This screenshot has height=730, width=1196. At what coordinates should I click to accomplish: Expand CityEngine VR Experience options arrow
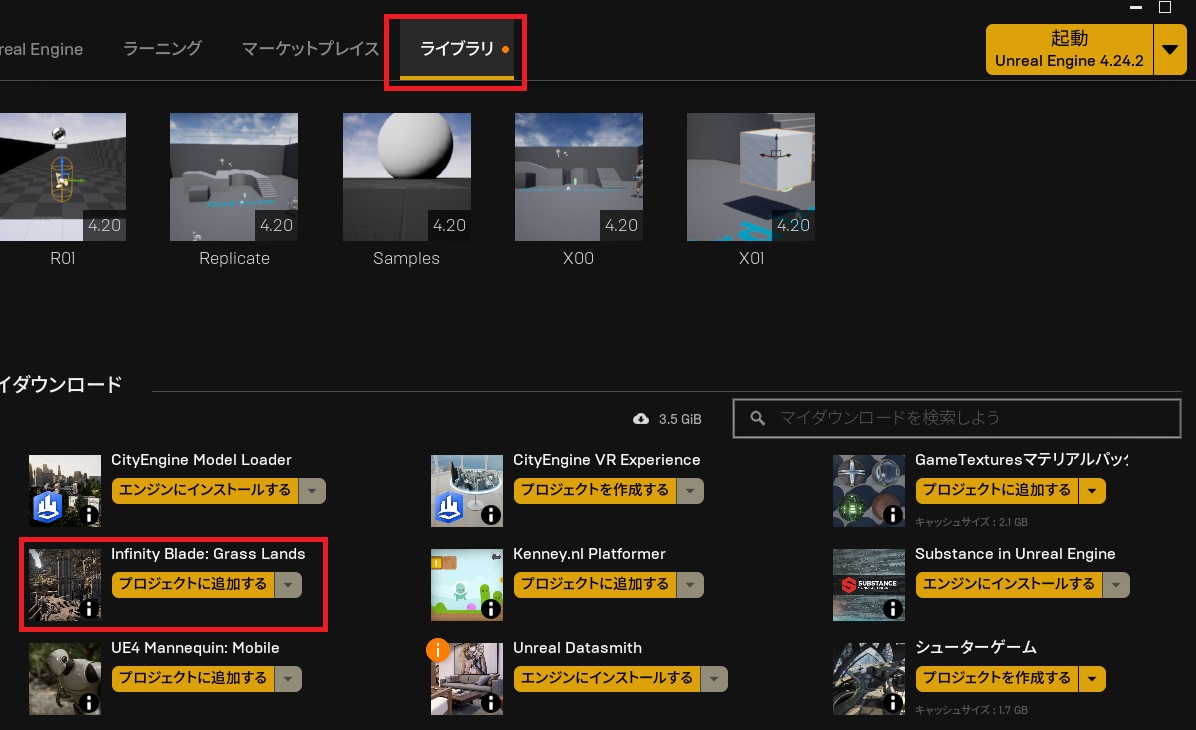tap(690, 490)
